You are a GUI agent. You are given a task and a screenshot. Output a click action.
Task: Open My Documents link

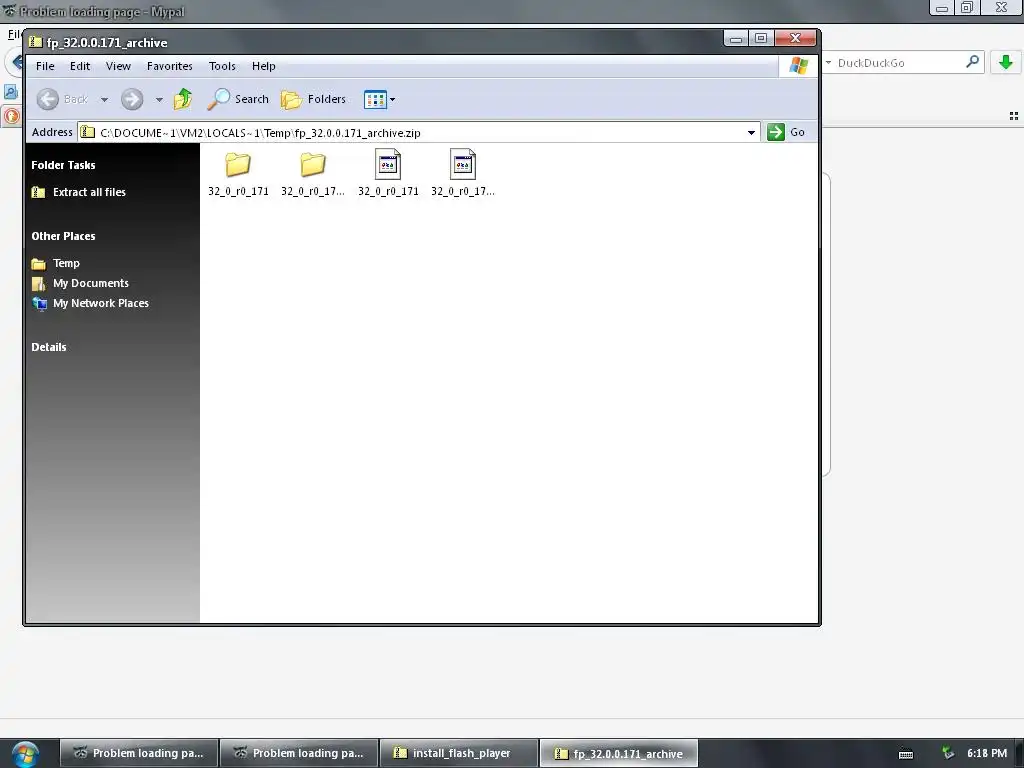pos(91,283)
